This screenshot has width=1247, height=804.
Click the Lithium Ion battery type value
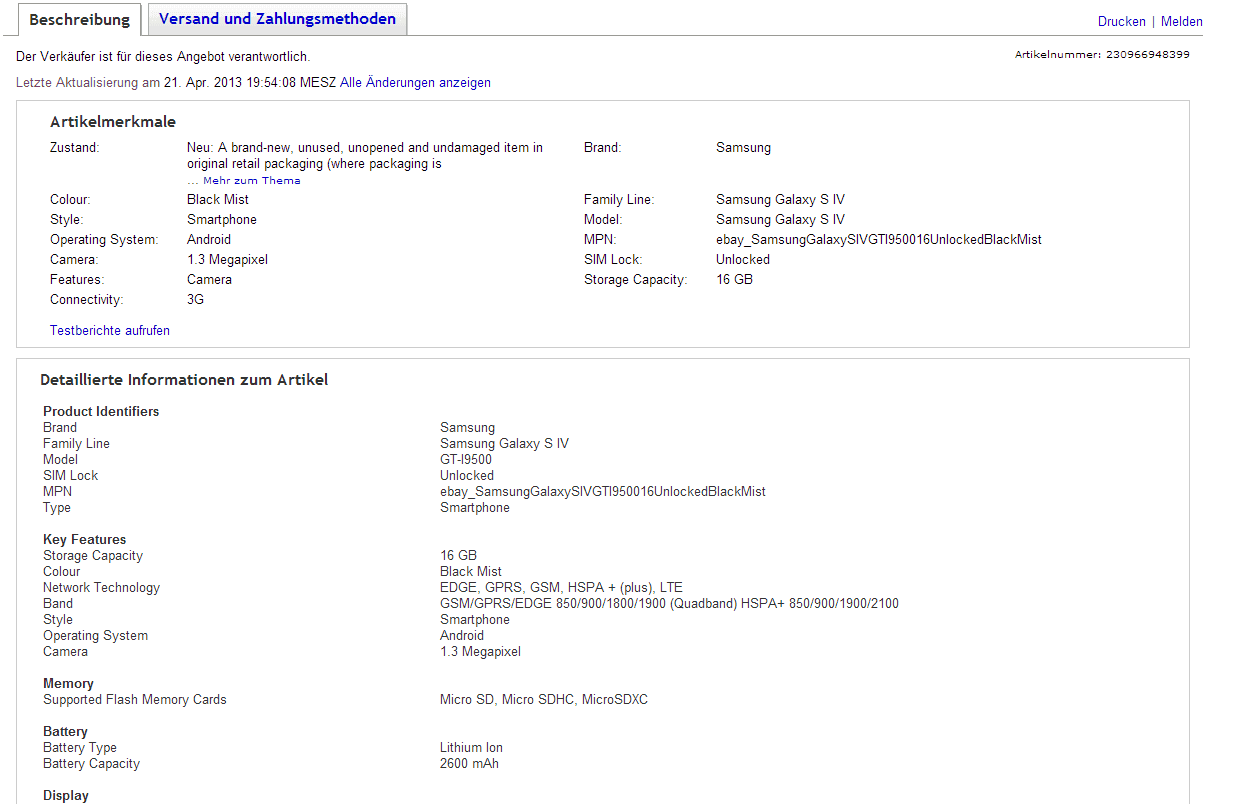coord(471,748)
